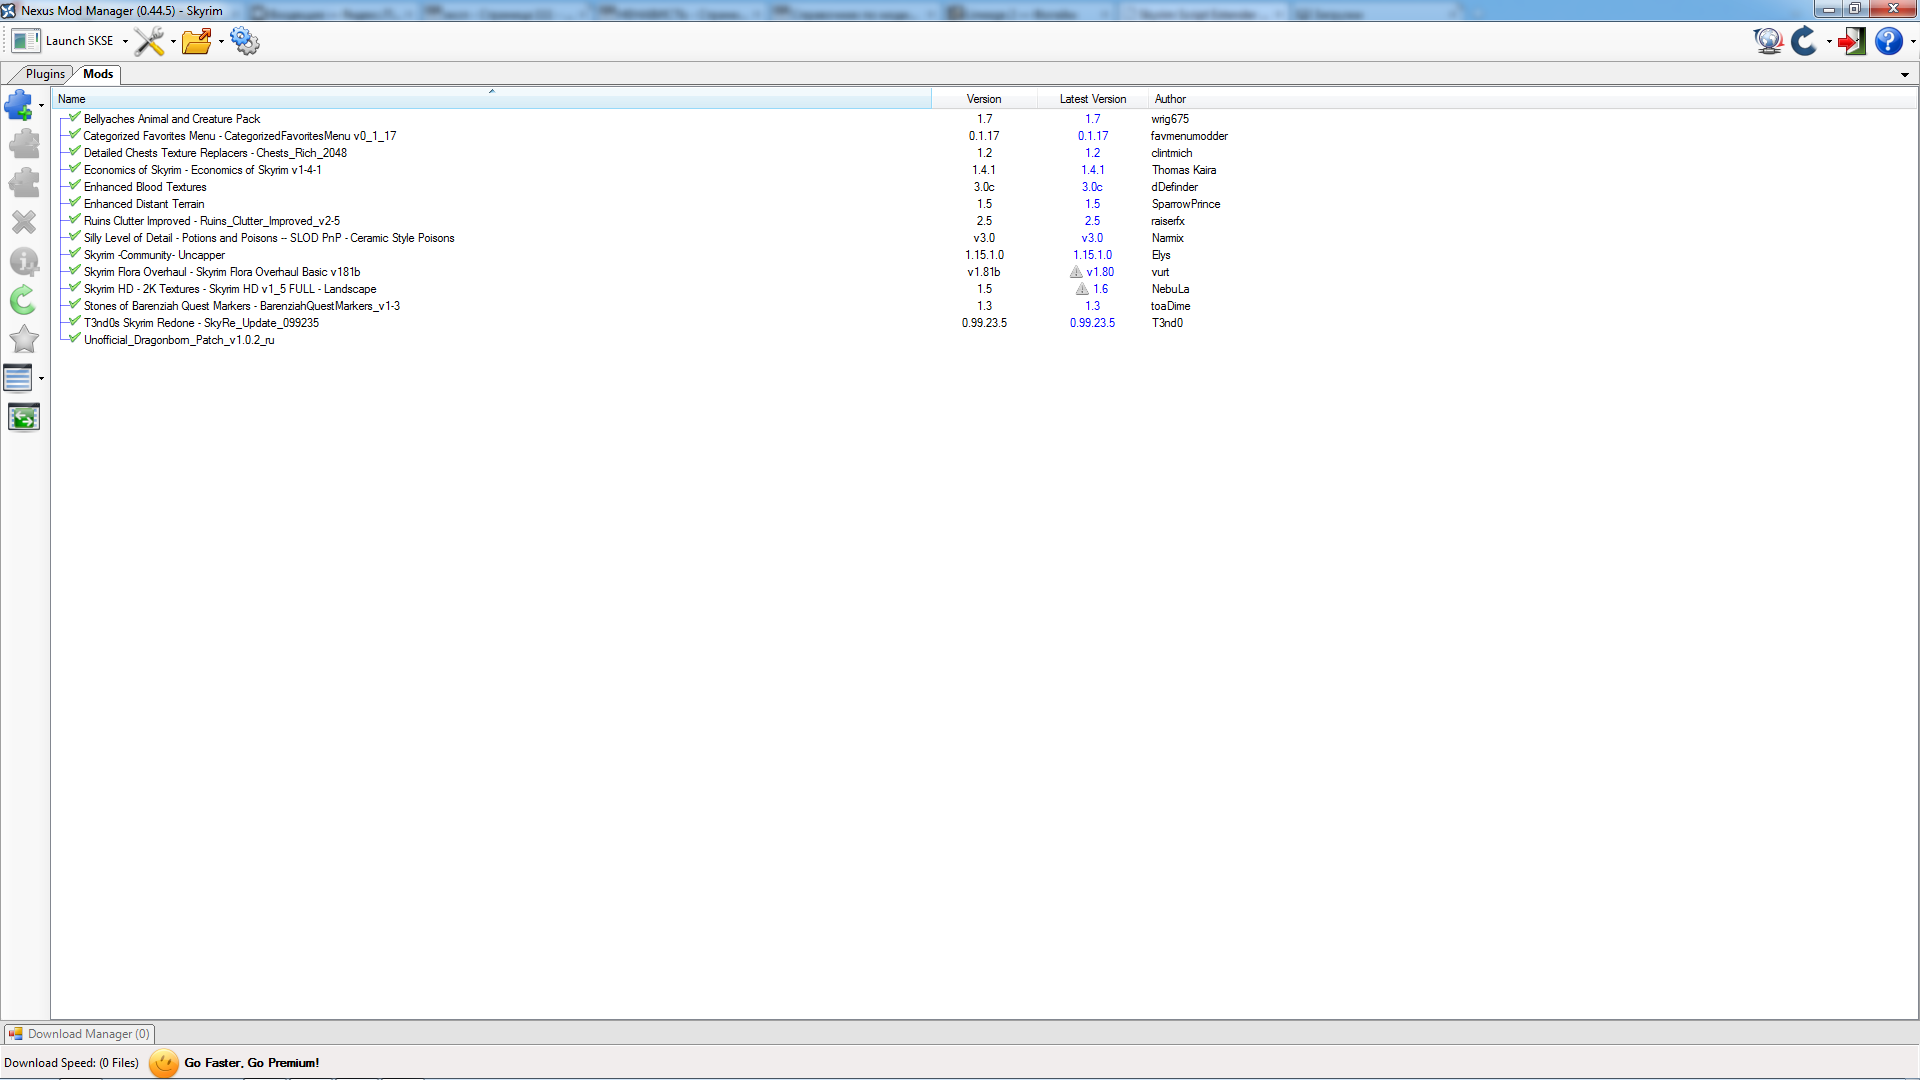Viewport: 1920px width, 1080px height.
Task: Click the Go Faster, Go Premium! link
Action: [x=252, y=1063]
